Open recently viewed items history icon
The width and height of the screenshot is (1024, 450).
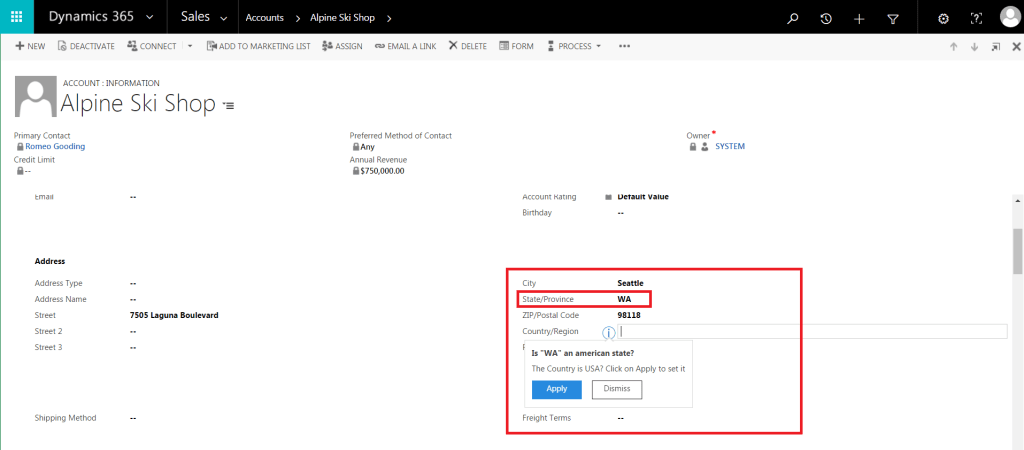(x=826, y=18)
